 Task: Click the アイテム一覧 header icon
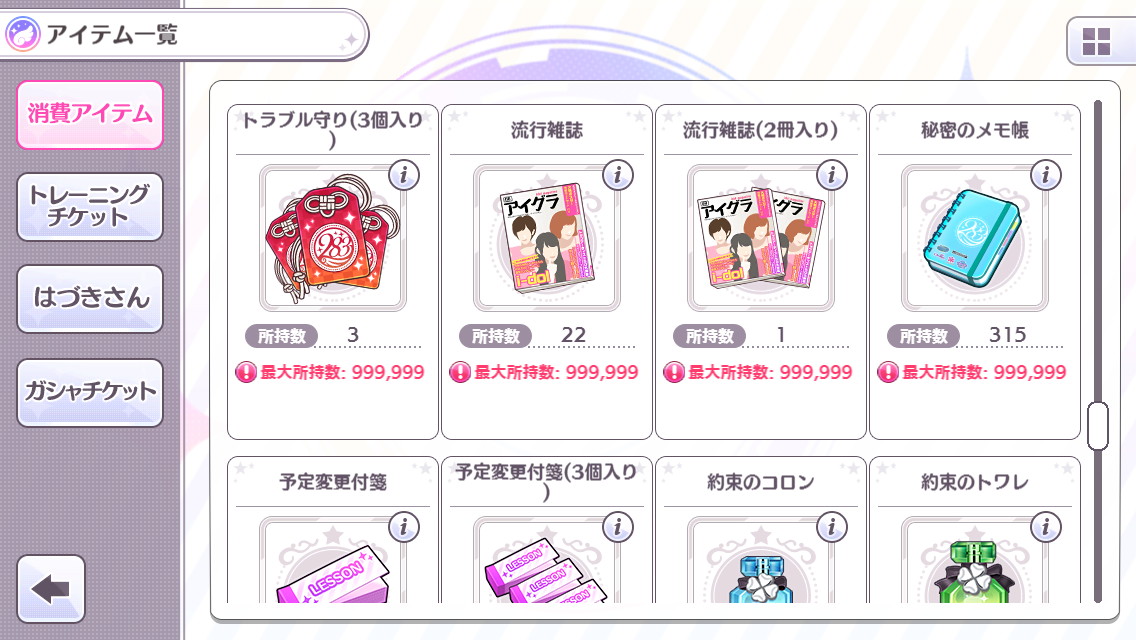(22, 34)
